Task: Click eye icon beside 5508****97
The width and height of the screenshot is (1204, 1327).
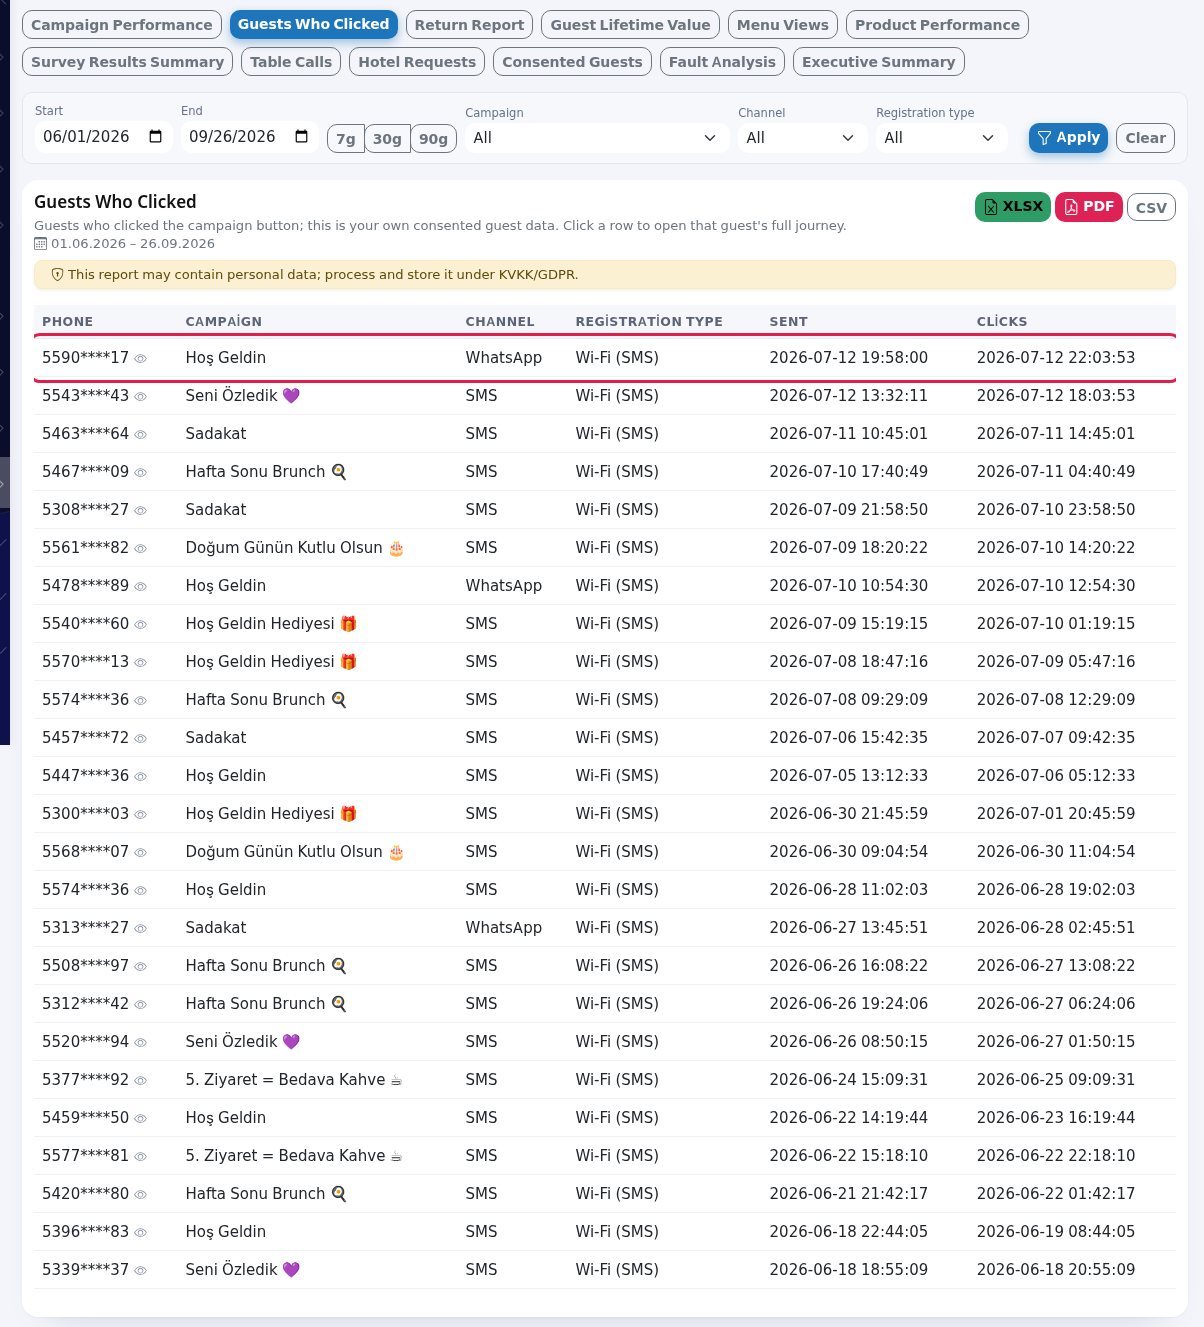Action: tap(141, 967)
